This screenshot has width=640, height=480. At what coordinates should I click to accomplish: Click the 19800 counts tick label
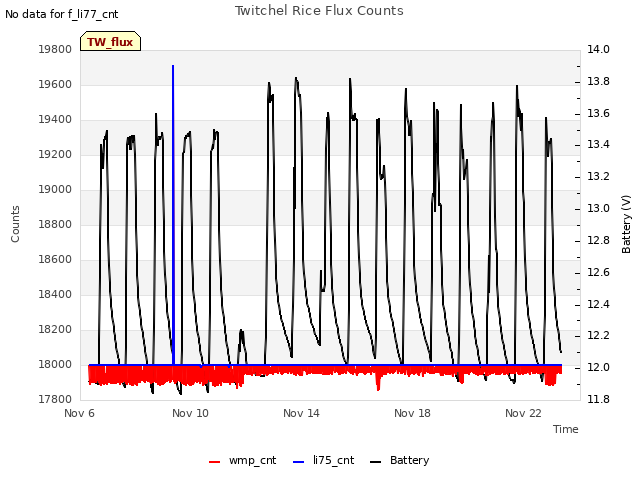pos(55,50)
